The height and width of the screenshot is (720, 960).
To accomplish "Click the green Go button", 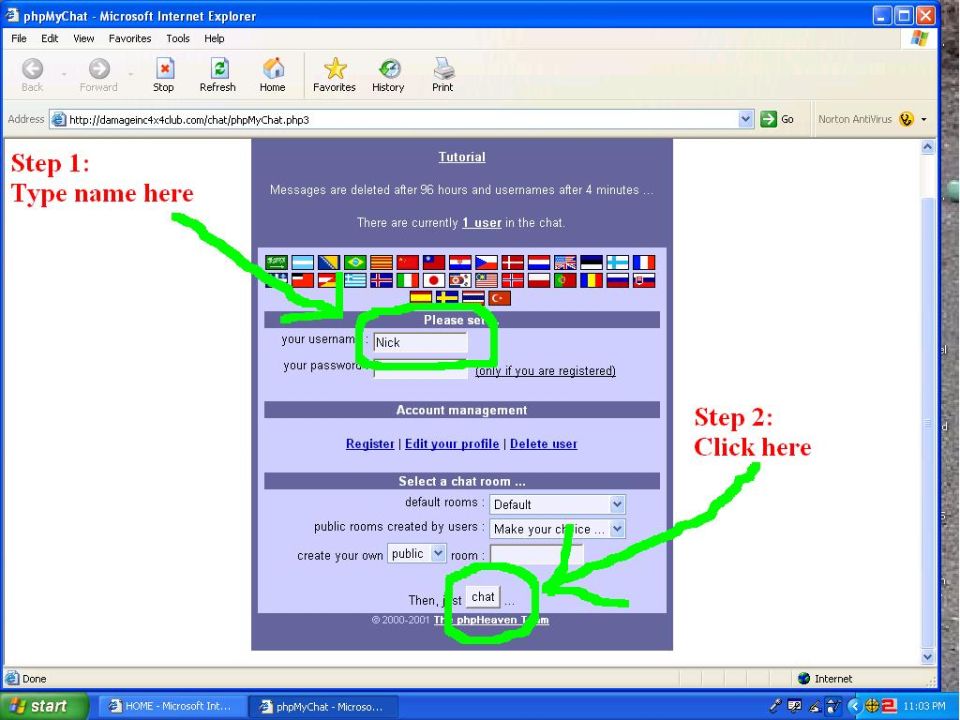I will coord(778,119).
